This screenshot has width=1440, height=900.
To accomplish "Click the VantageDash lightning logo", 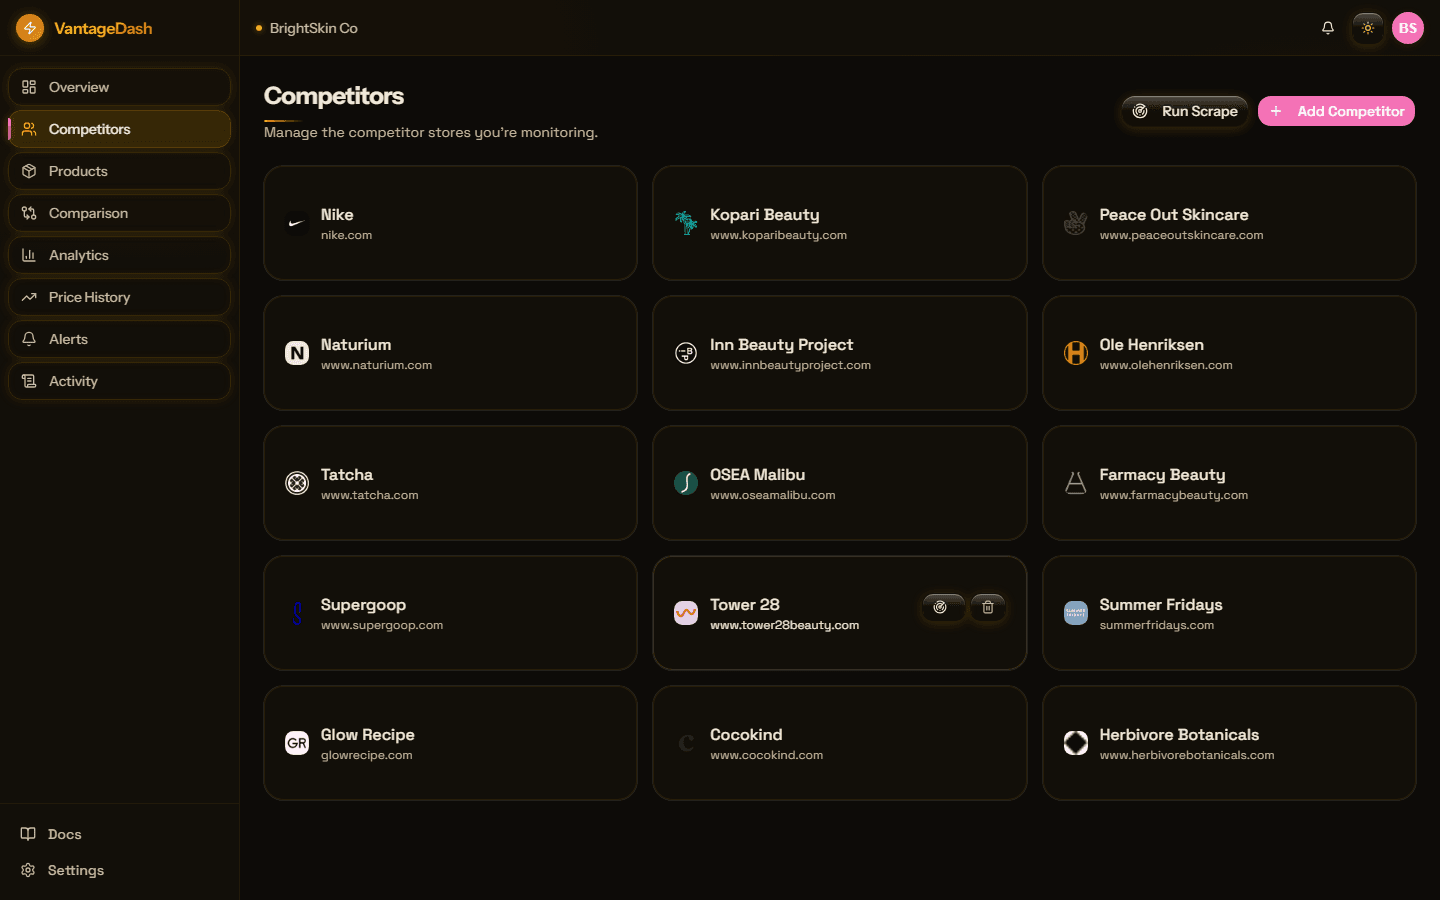I will pos(29,28).
